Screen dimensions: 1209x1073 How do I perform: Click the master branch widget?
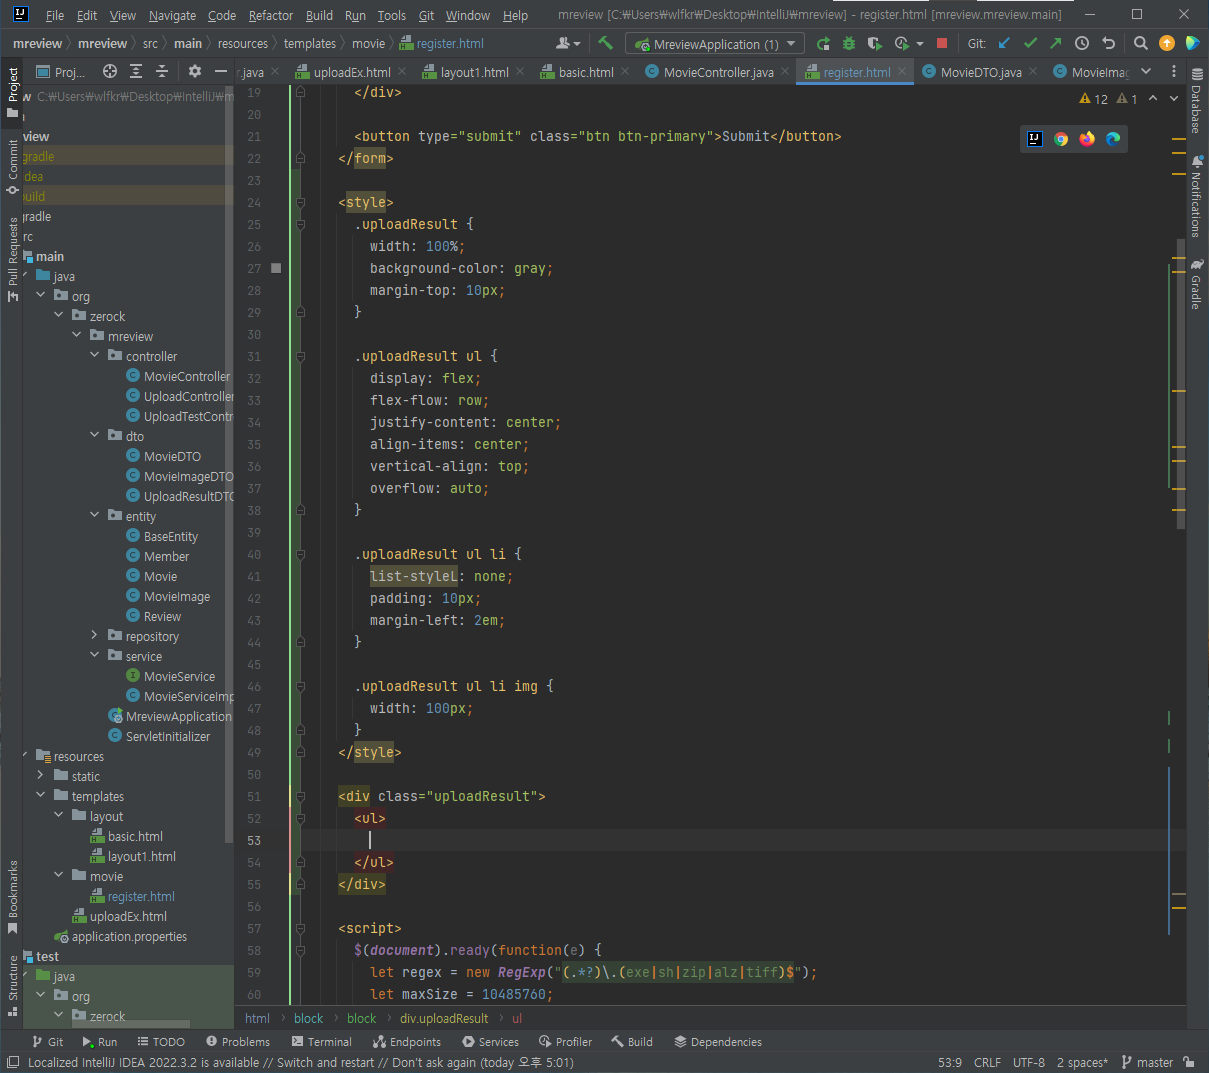(x=1147, y=1062)
